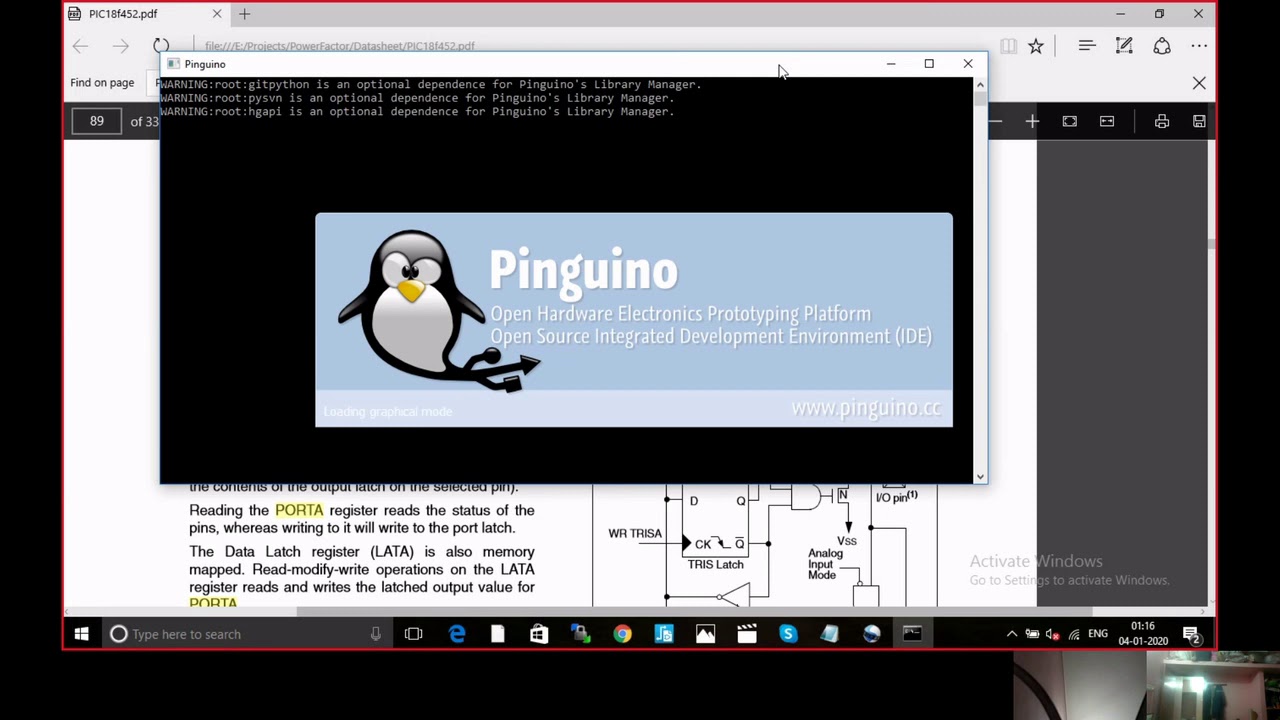Open Add notes pen icon in Edge
Viewport: 1280px width, 720px height.
[1124, 46]
